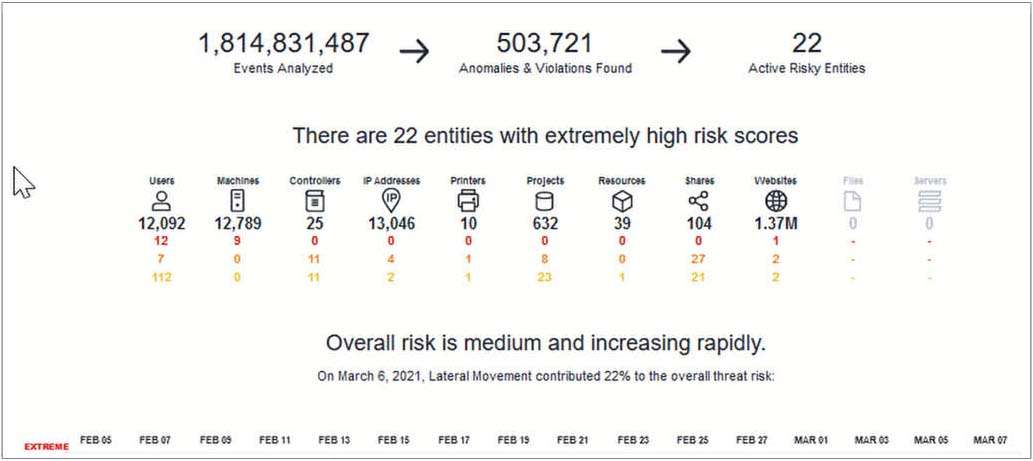
Task: Open the Machines entity icon
Action: [238, 201]
